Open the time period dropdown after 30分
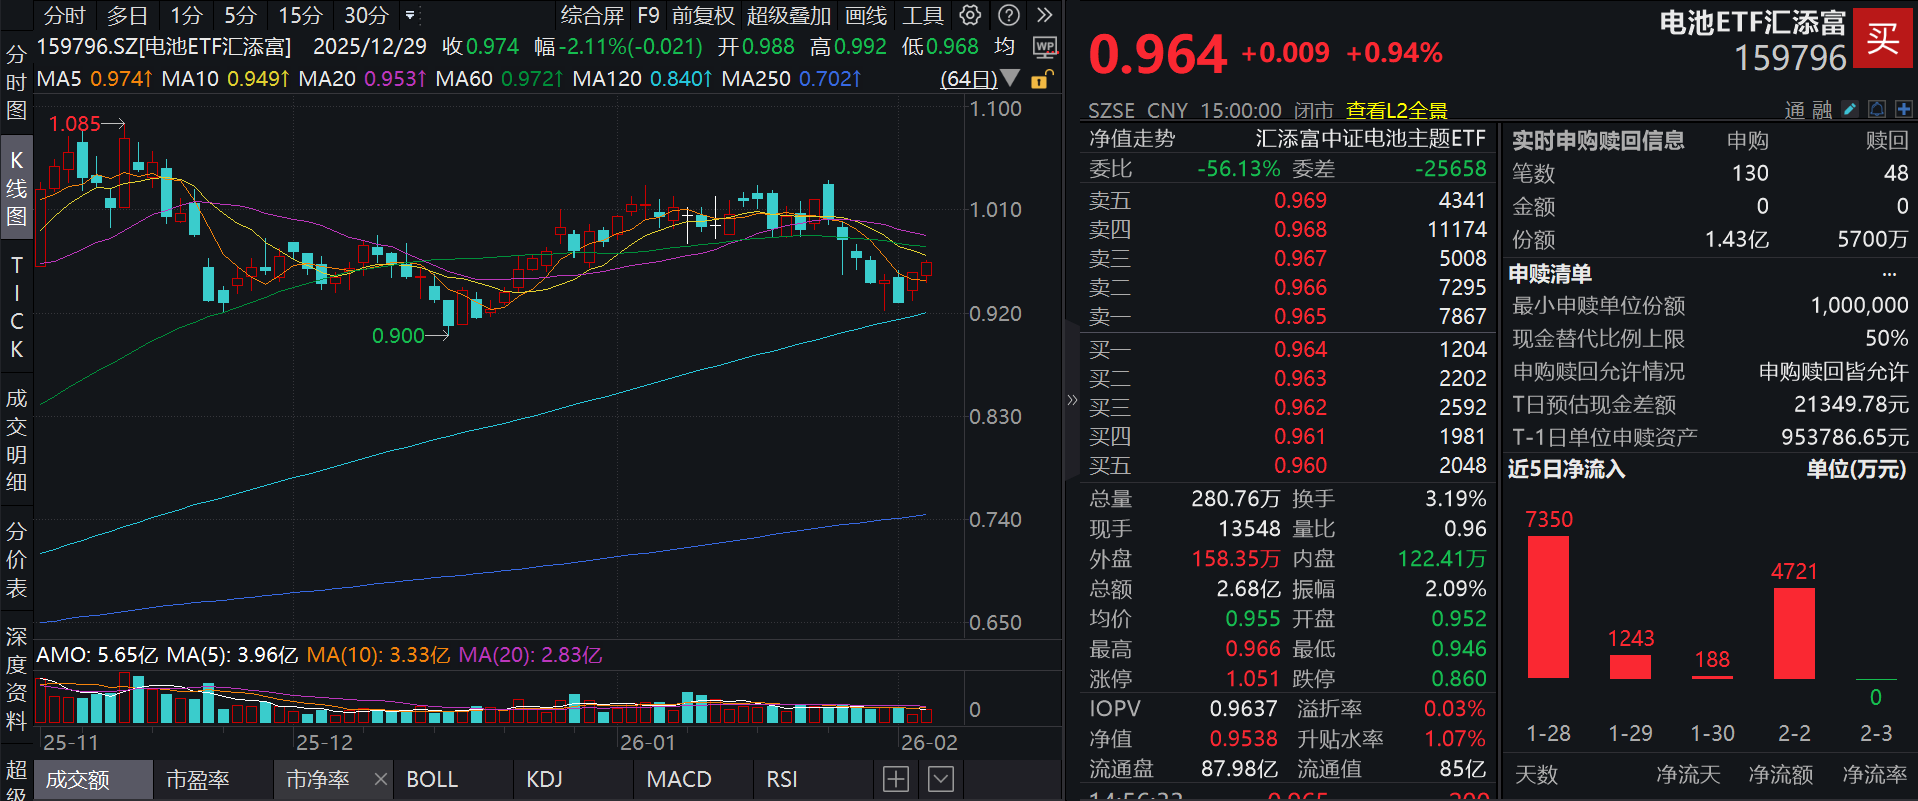 point(410,15)
